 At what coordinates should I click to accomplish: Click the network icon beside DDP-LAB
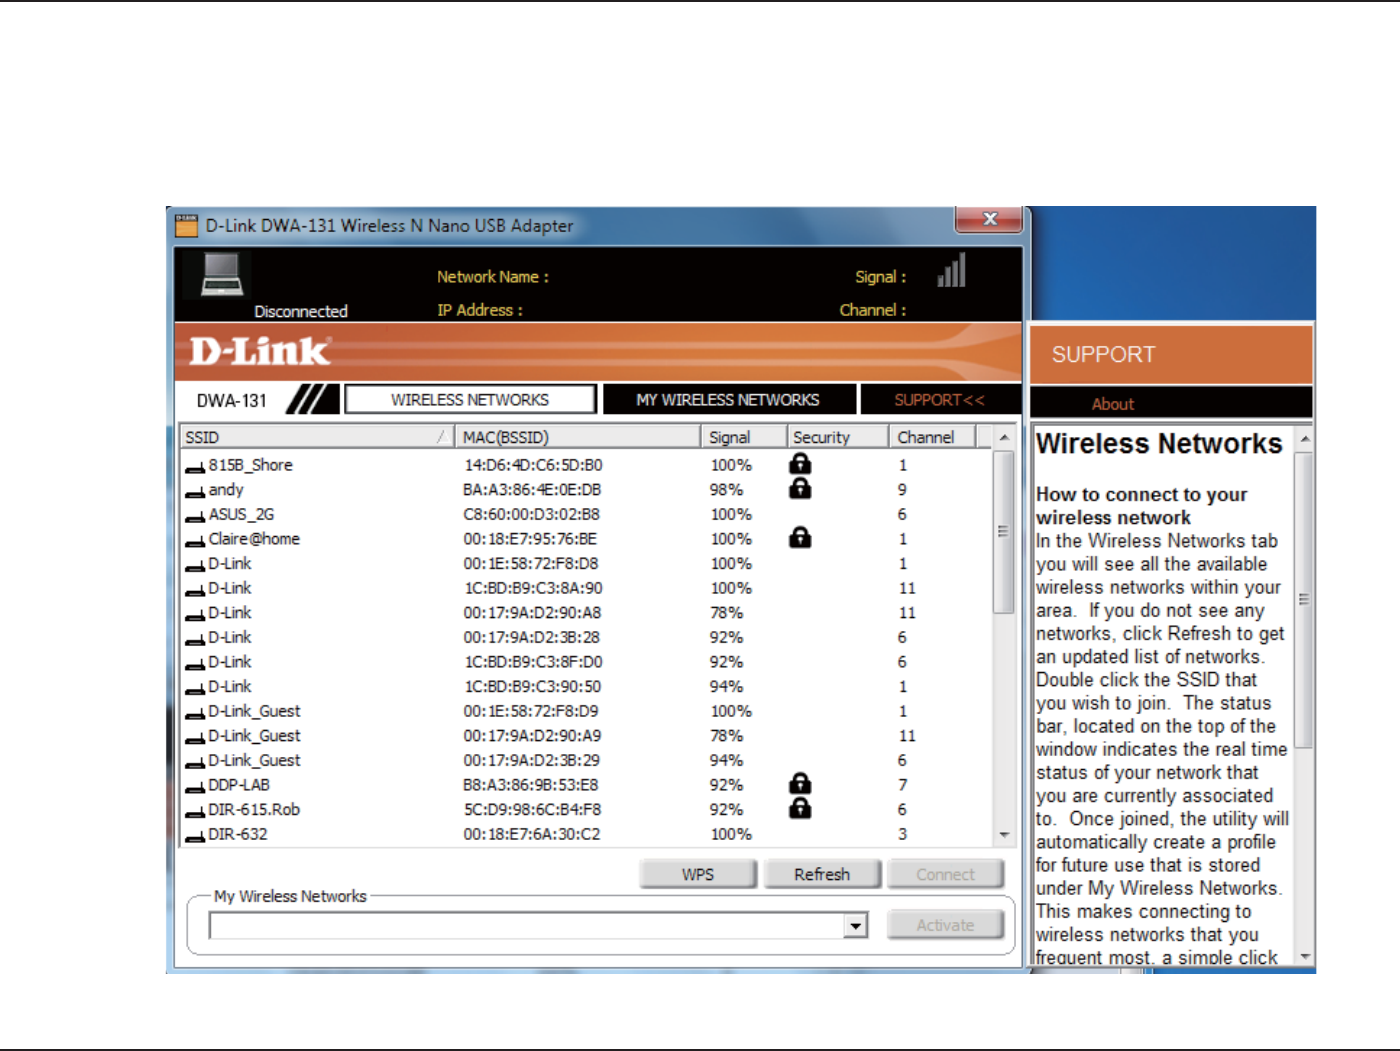195,787
